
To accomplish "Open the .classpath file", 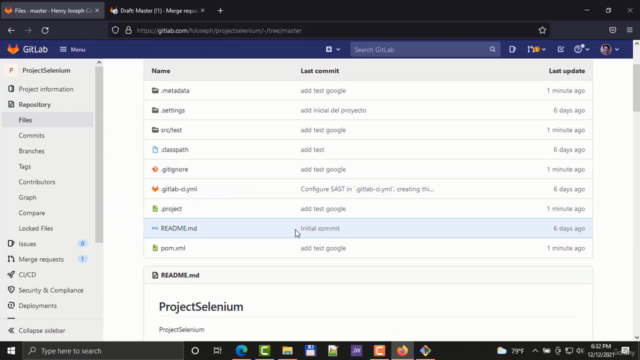I will [174, 149].
